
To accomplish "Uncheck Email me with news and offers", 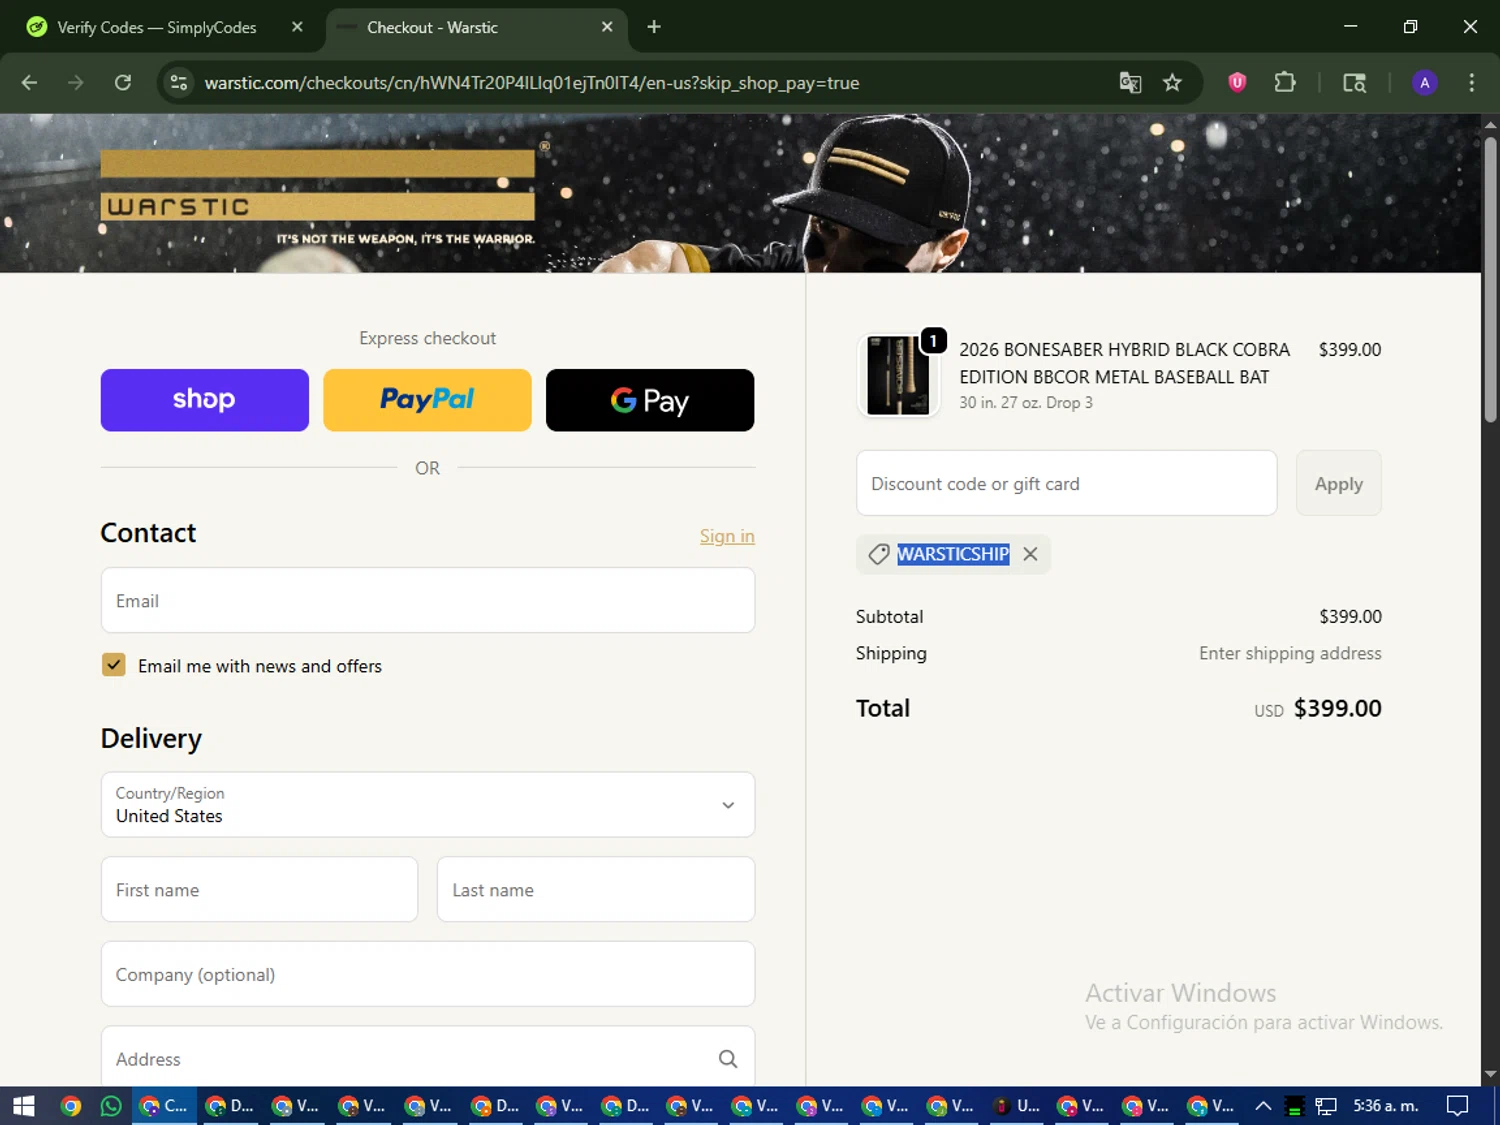I will 114,665.
